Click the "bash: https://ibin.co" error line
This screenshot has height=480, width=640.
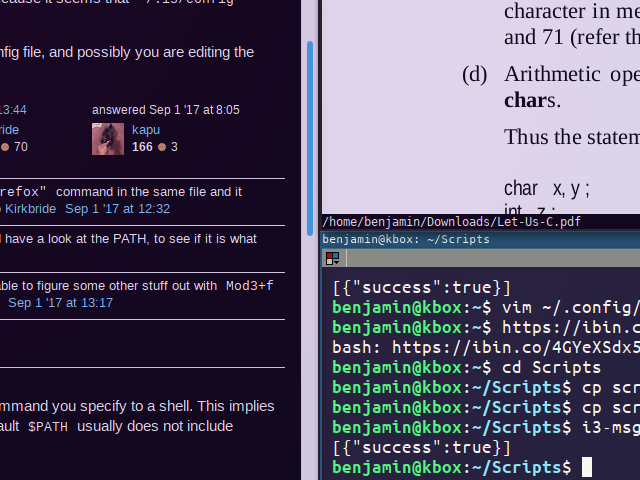(486, 347)
